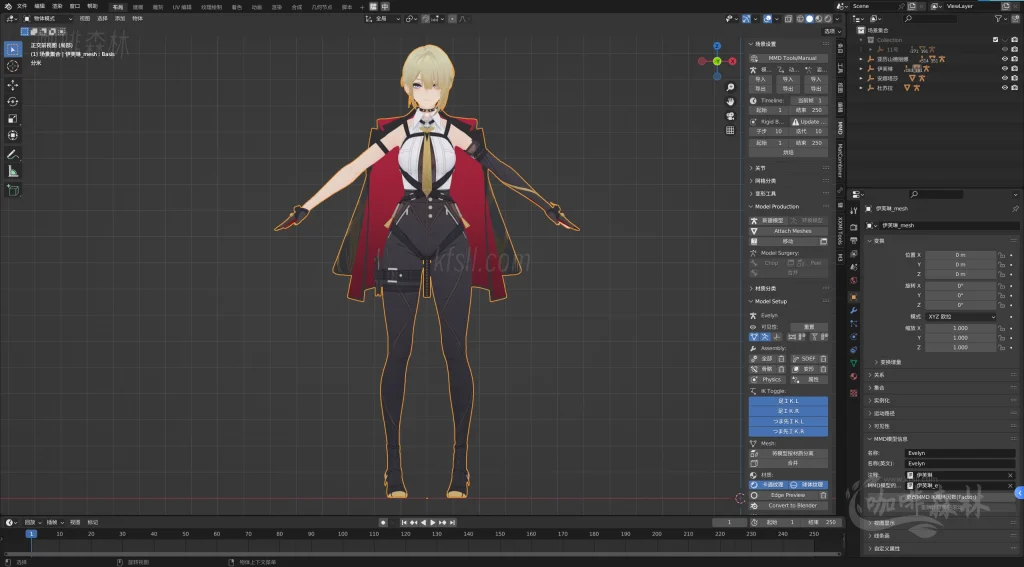Click the blue Z axis on the navigation gizmo
This screenshot has width=1024, height=567.
point(717,46)
